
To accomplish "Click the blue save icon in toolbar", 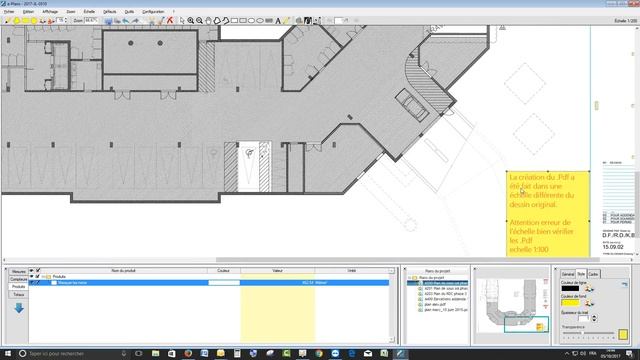I will tap(108, 21).
